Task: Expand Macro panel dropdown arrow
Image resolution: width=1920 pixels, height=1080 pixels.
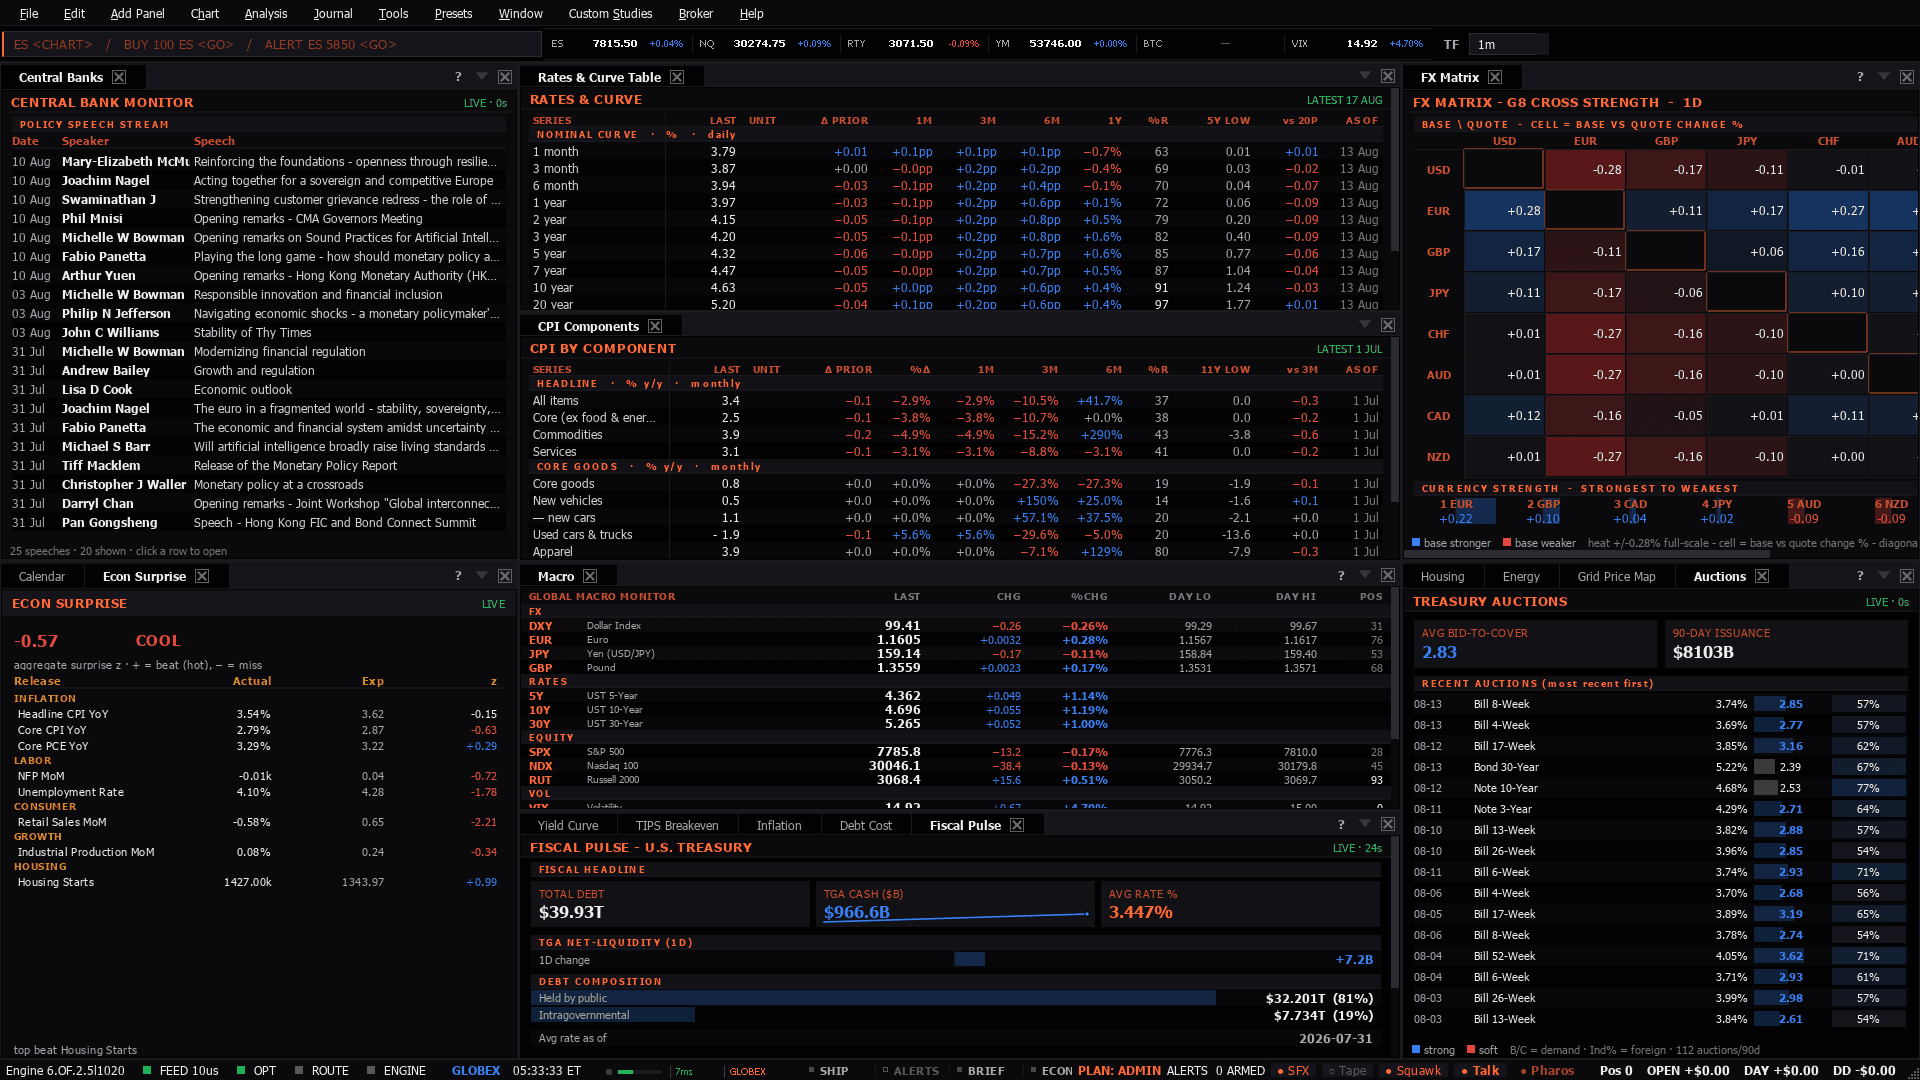Action: pyautogui.click(x=1365, y=576)
